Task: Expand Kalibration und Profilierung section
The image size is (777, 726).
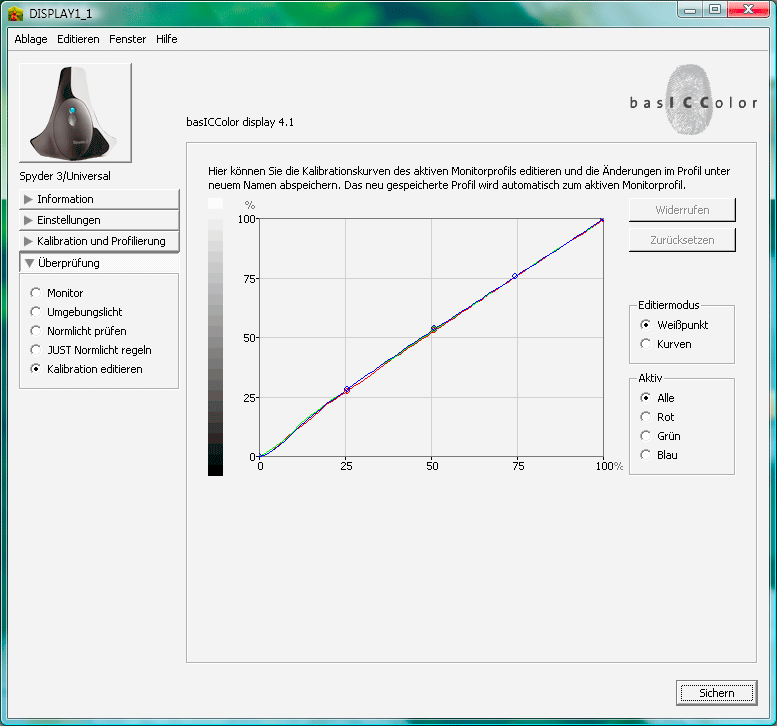Action: click(x=98, y=241)
